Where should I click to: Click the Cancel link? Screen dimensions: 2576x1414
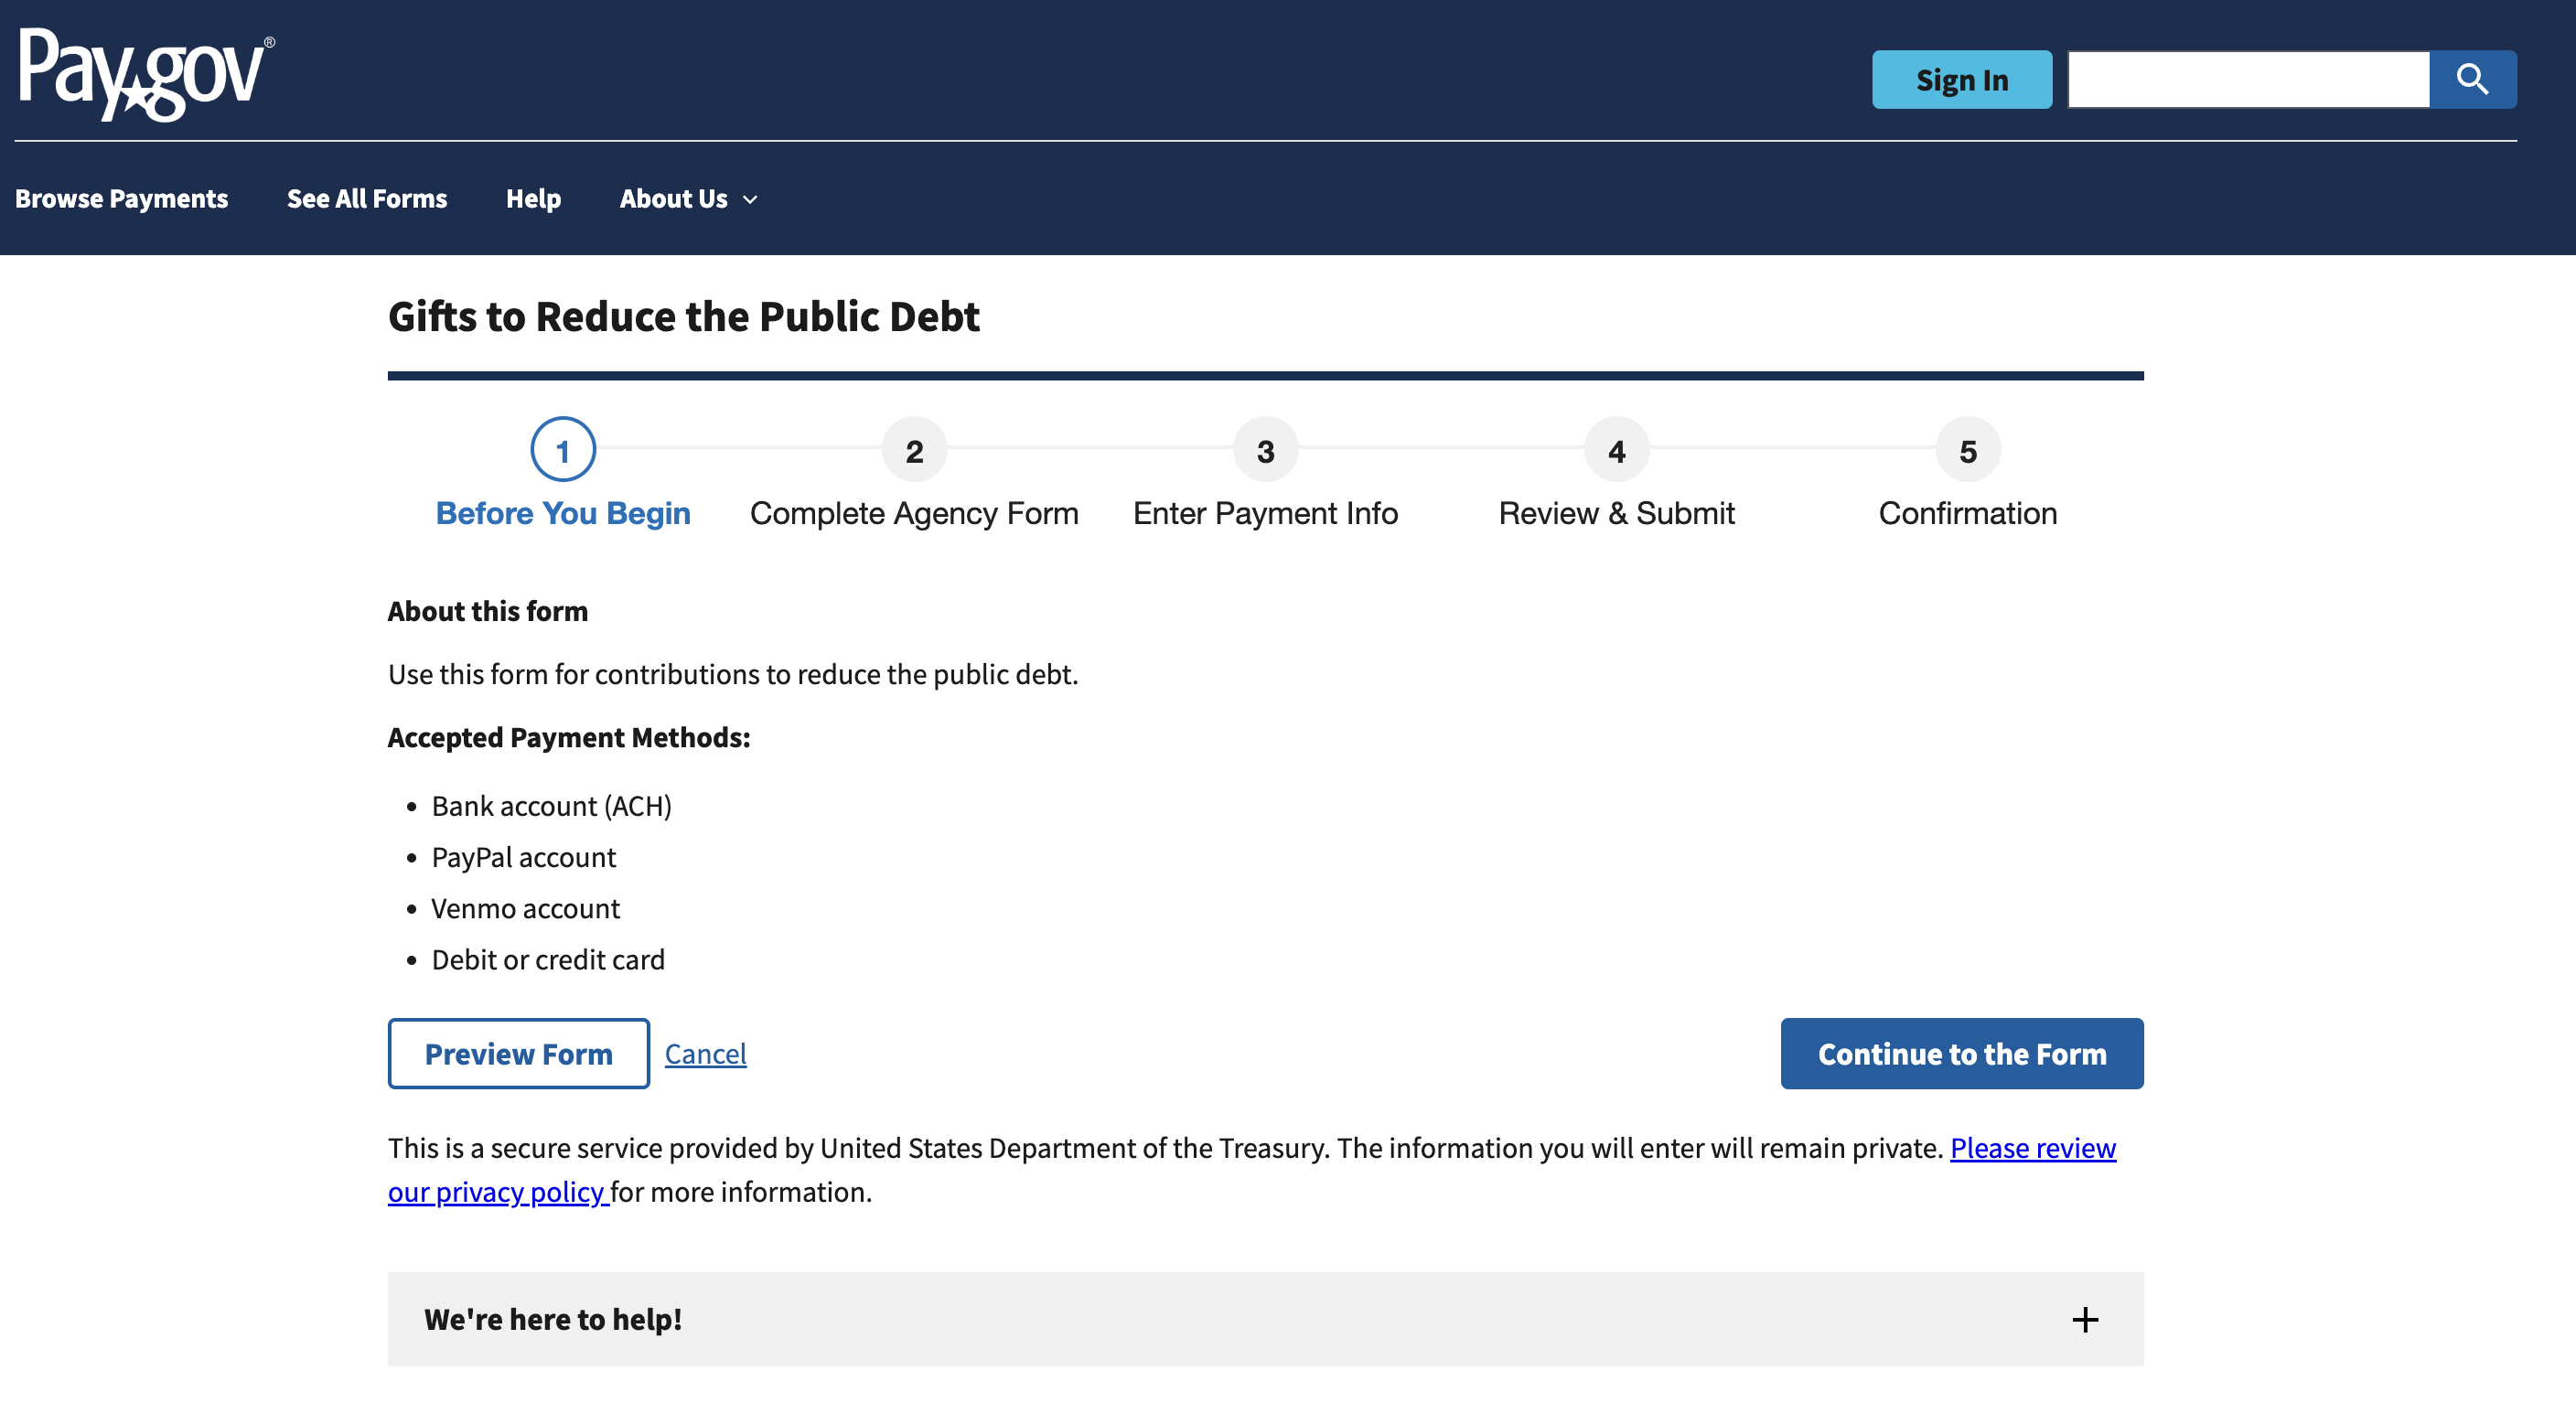705,1054
